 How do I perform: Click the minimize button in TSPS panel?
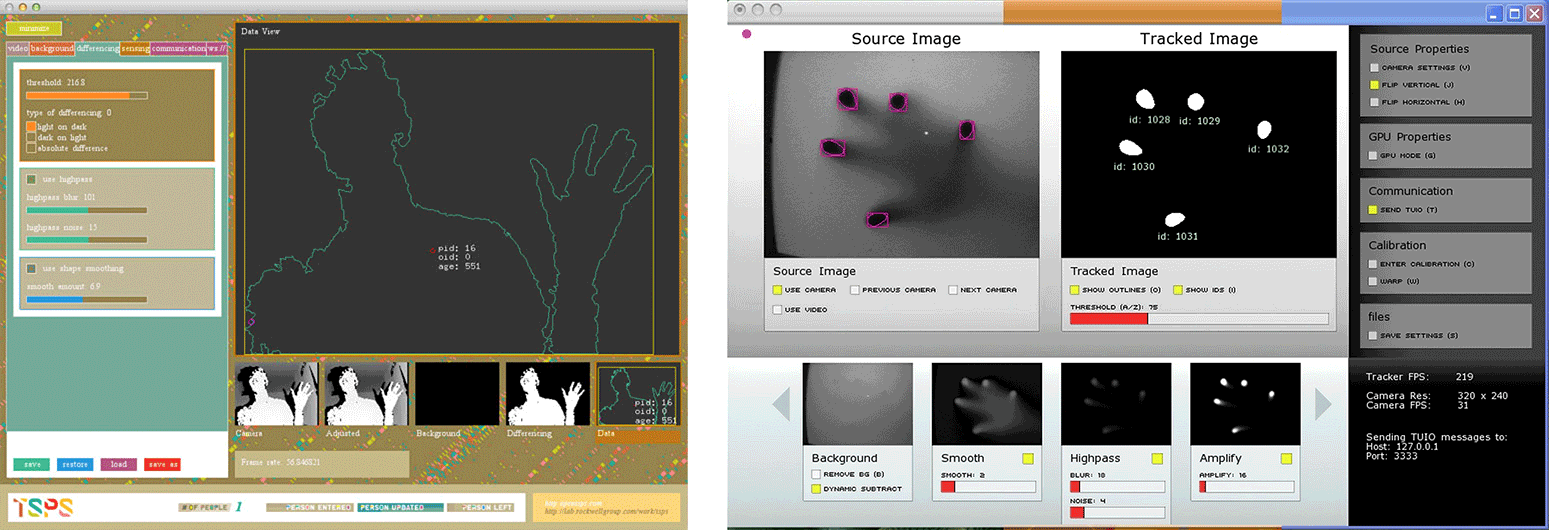point(34,28)
